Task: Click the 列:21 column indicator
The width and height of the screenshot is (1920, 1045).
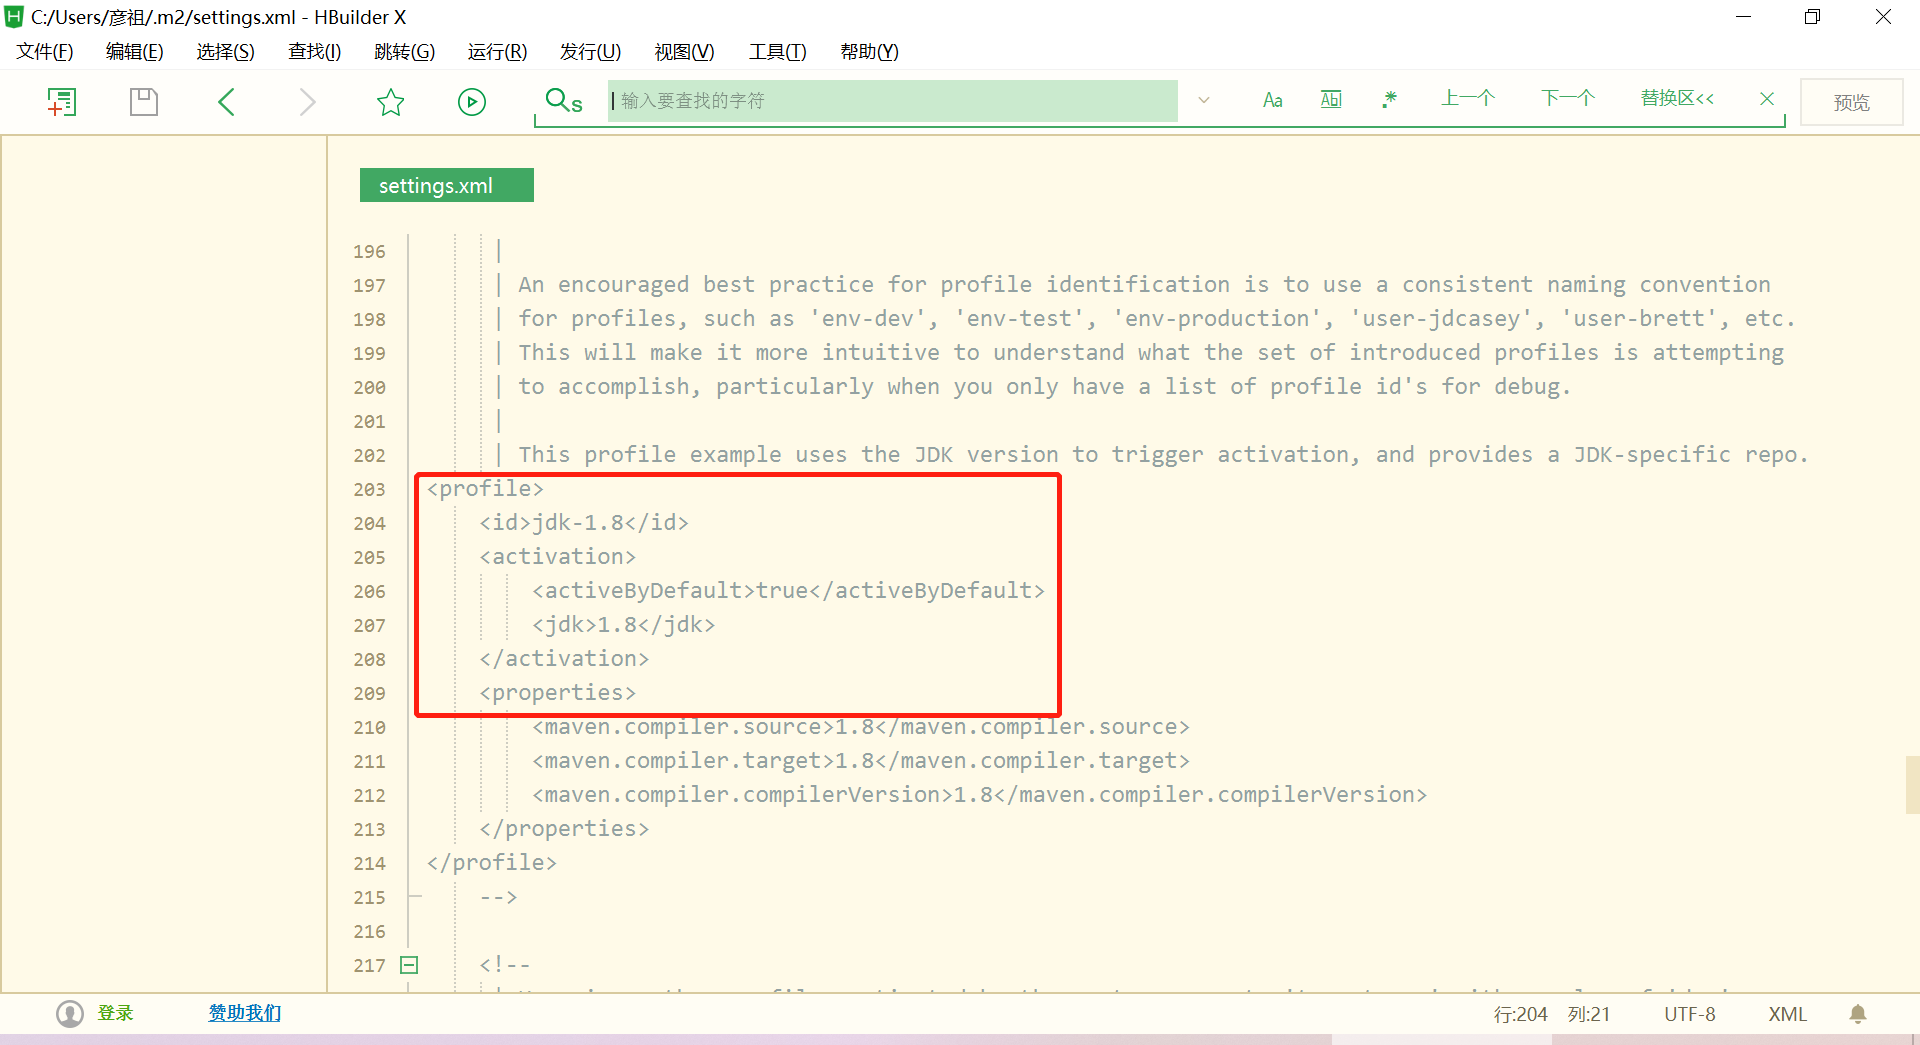Action: [x=1589, y=1014]
